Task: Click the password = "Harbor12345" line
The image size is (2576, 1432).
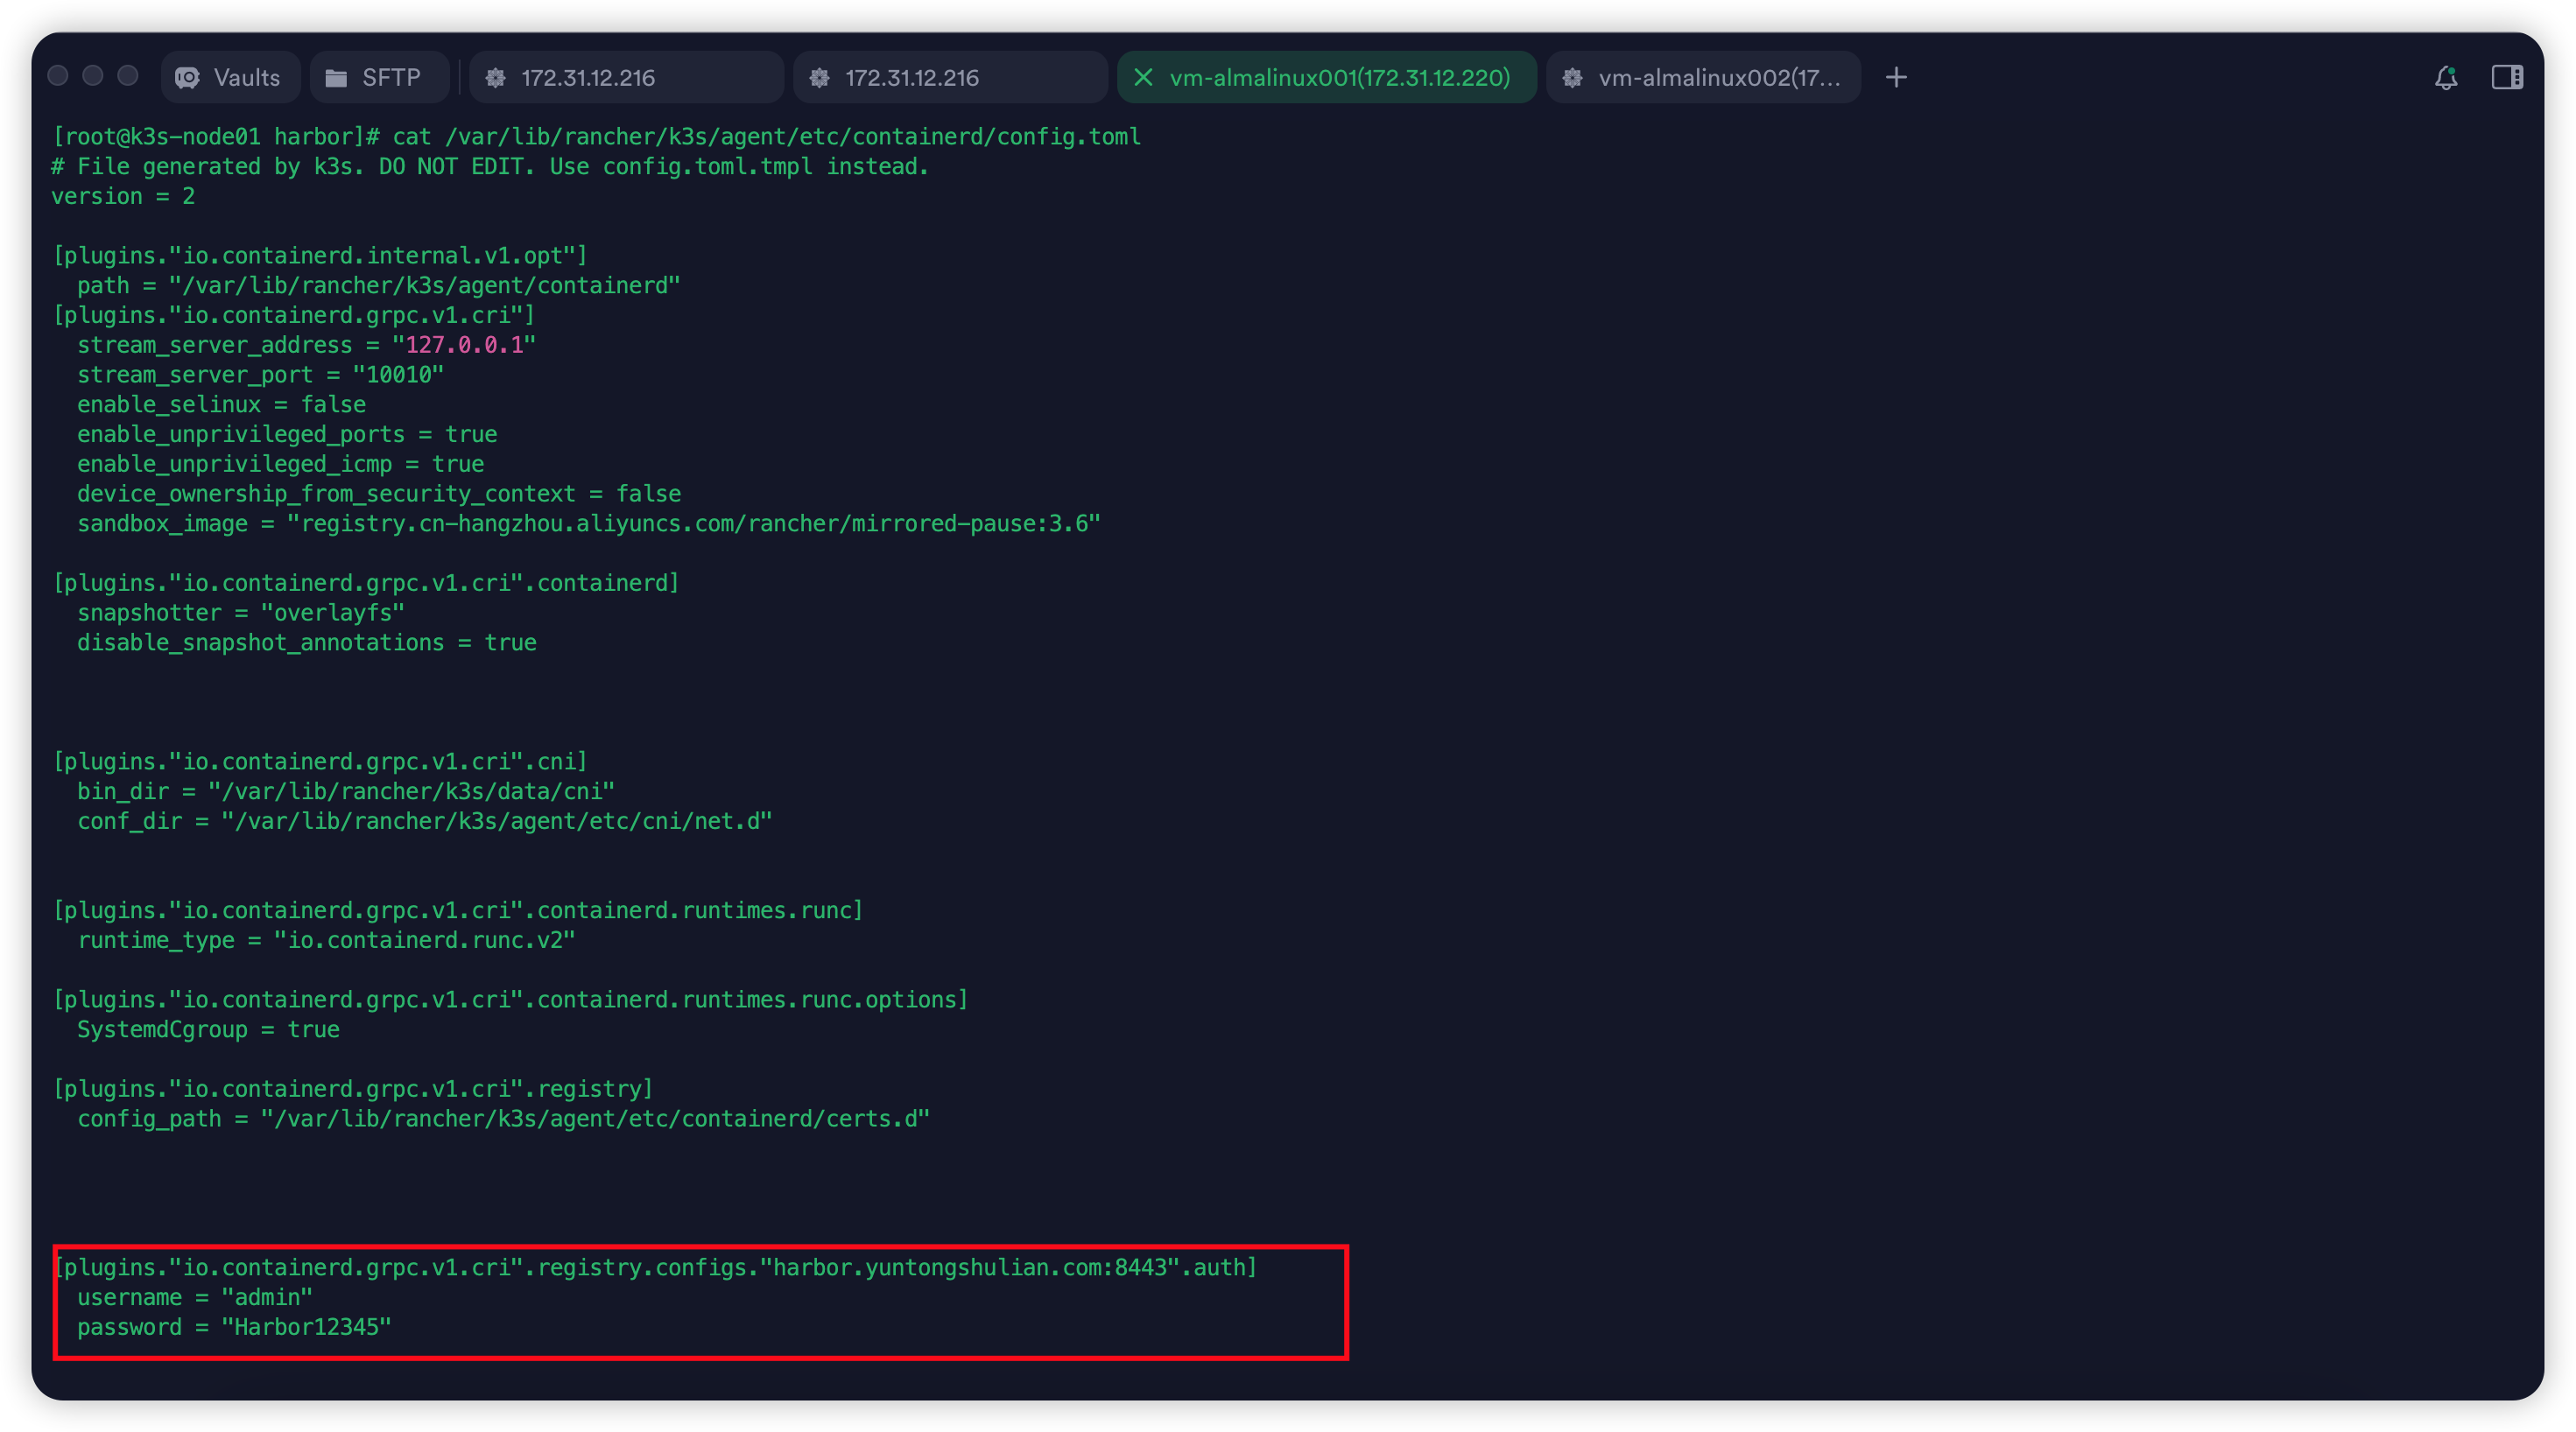Action: [x=234, y=1328]
